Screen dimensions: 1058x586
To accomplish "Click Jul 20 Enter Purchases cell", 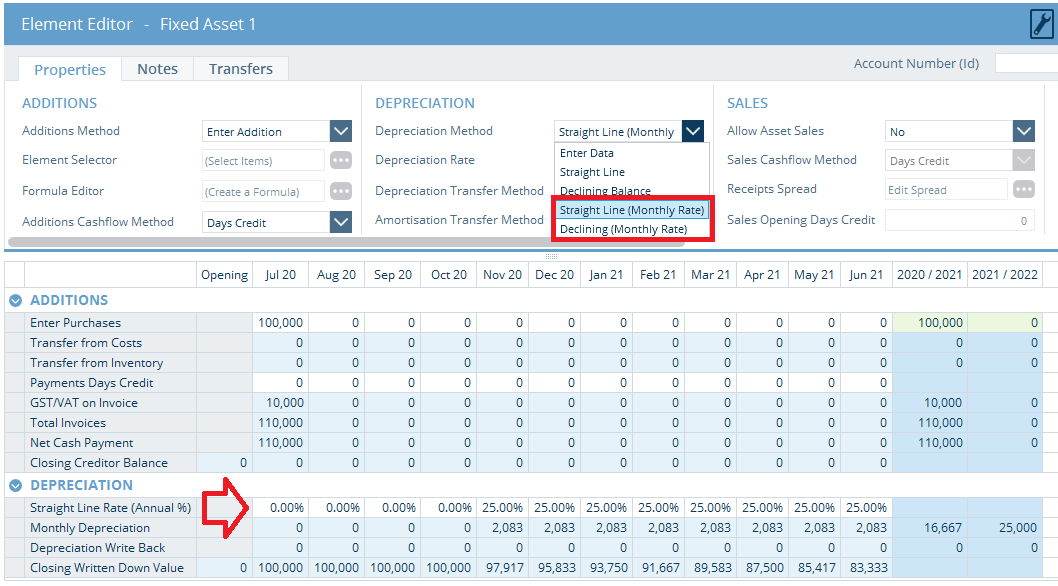I will (x=280, y=323).
